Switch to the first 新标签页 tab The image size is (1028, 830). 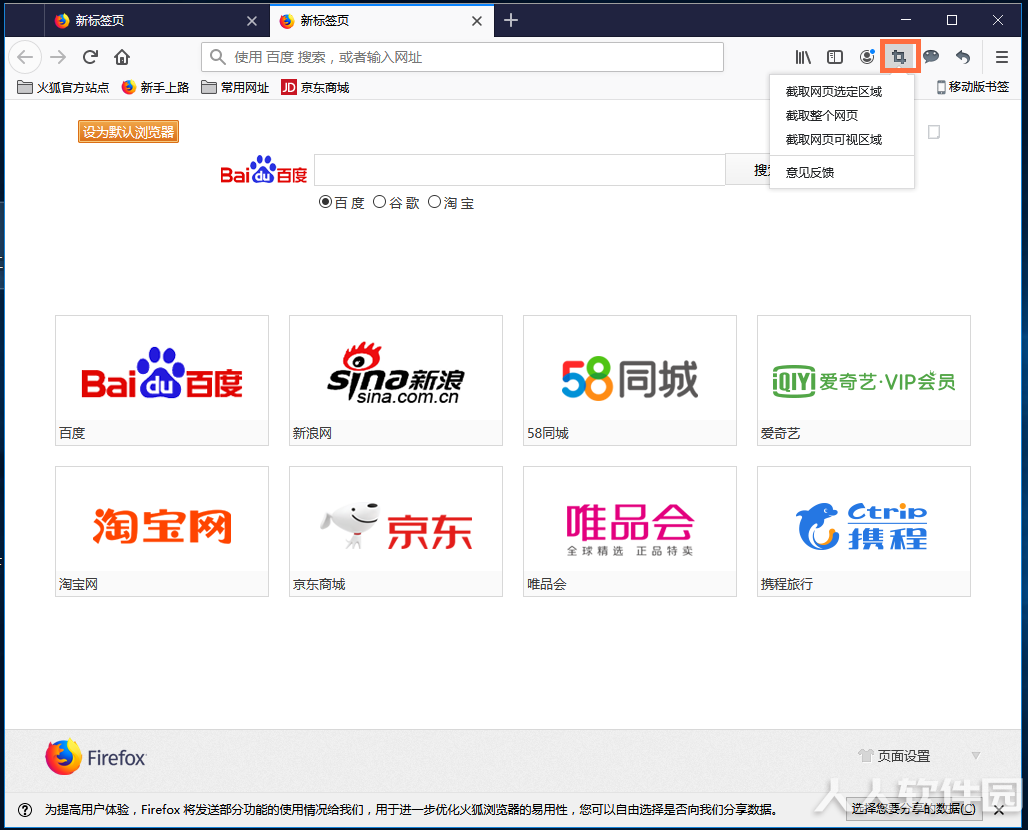click(x=156, y=20)
